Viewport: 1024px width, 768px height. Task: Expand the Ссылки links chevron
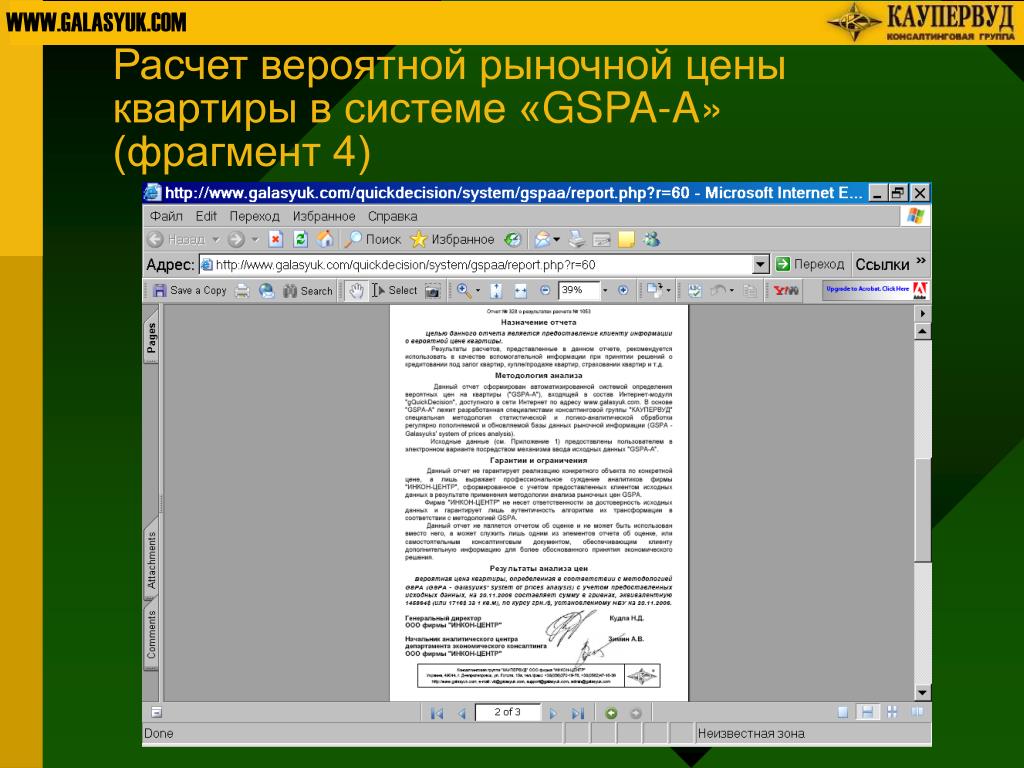[x=921, y=261]
